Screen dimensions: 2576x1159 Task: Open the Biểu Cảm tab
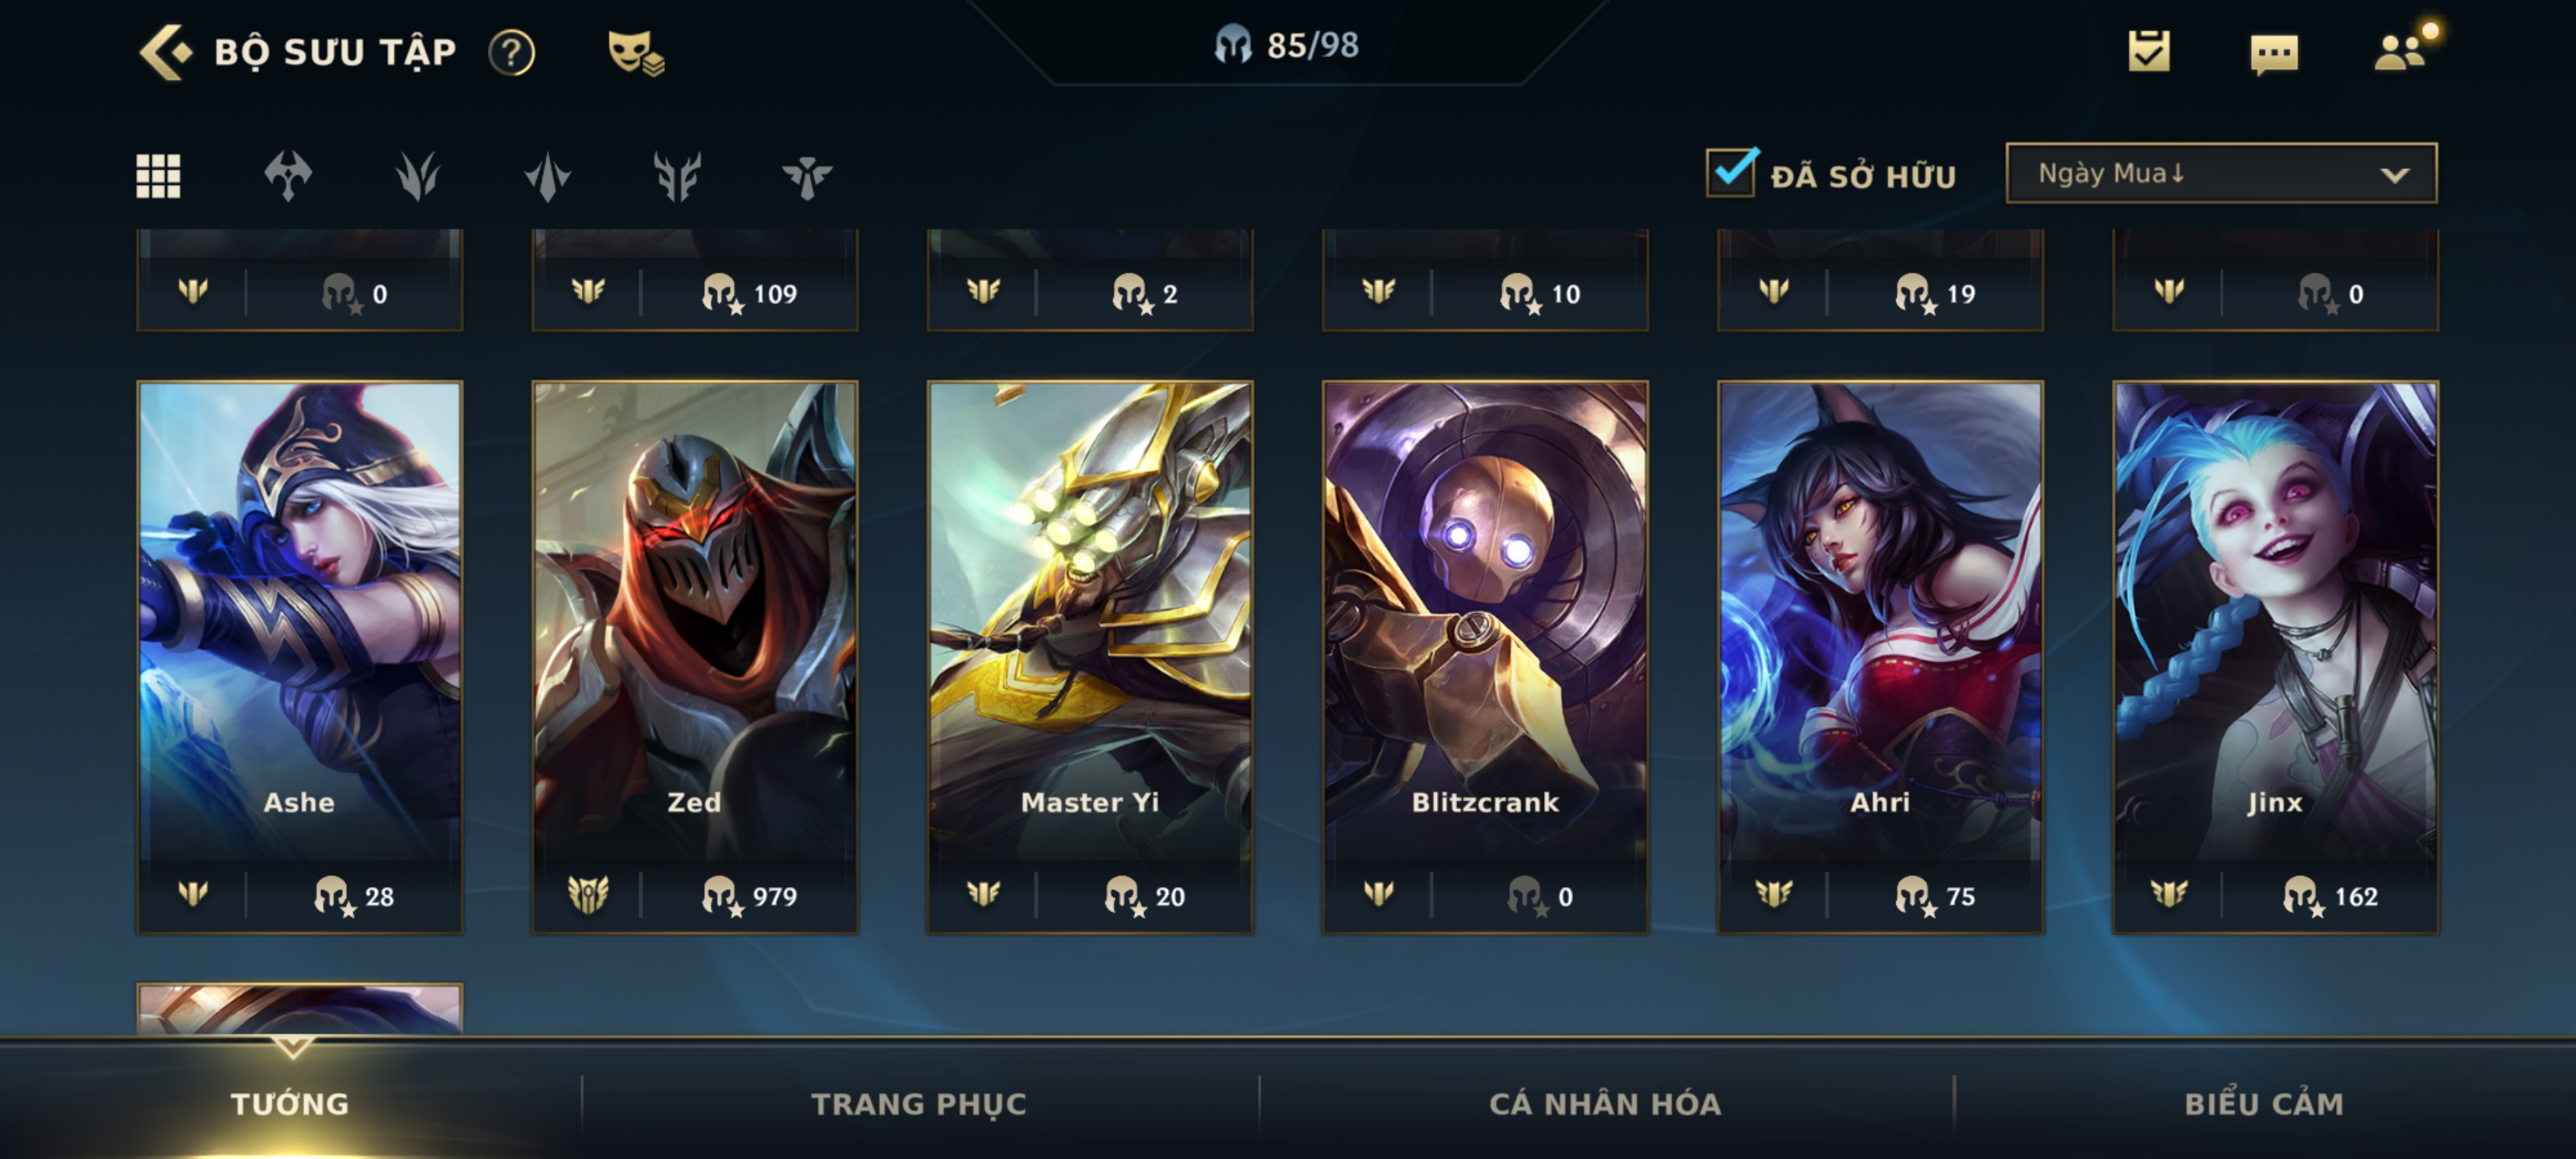[x=2264, y=1103]
